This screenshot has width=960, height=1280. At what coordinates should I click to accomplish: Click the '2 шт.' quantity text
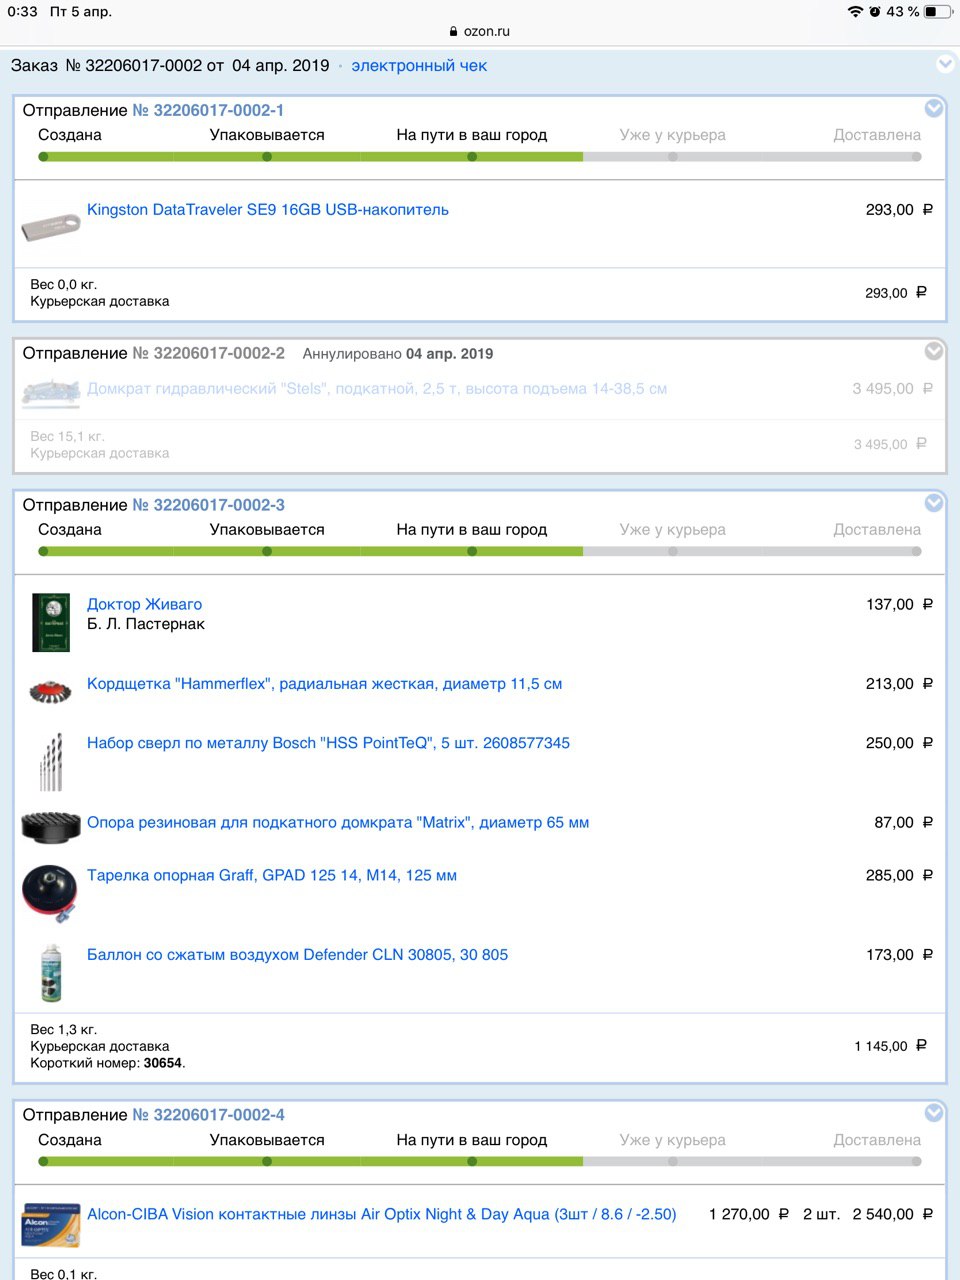[821, 1215]
